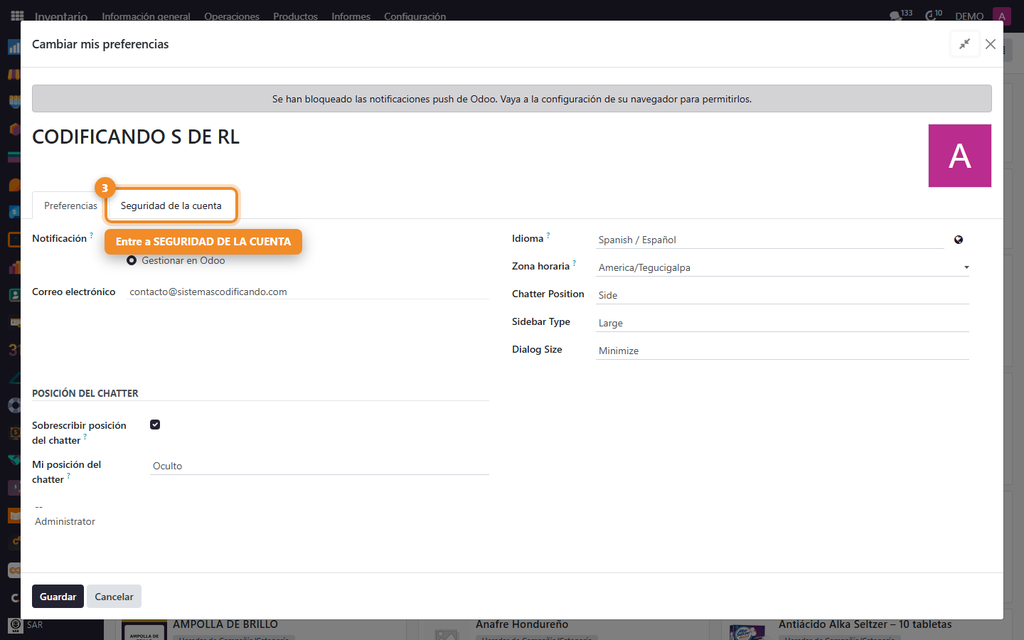Open the Idioma language dropdown
The image size is (1024, 640).
(x=770, y=240)
